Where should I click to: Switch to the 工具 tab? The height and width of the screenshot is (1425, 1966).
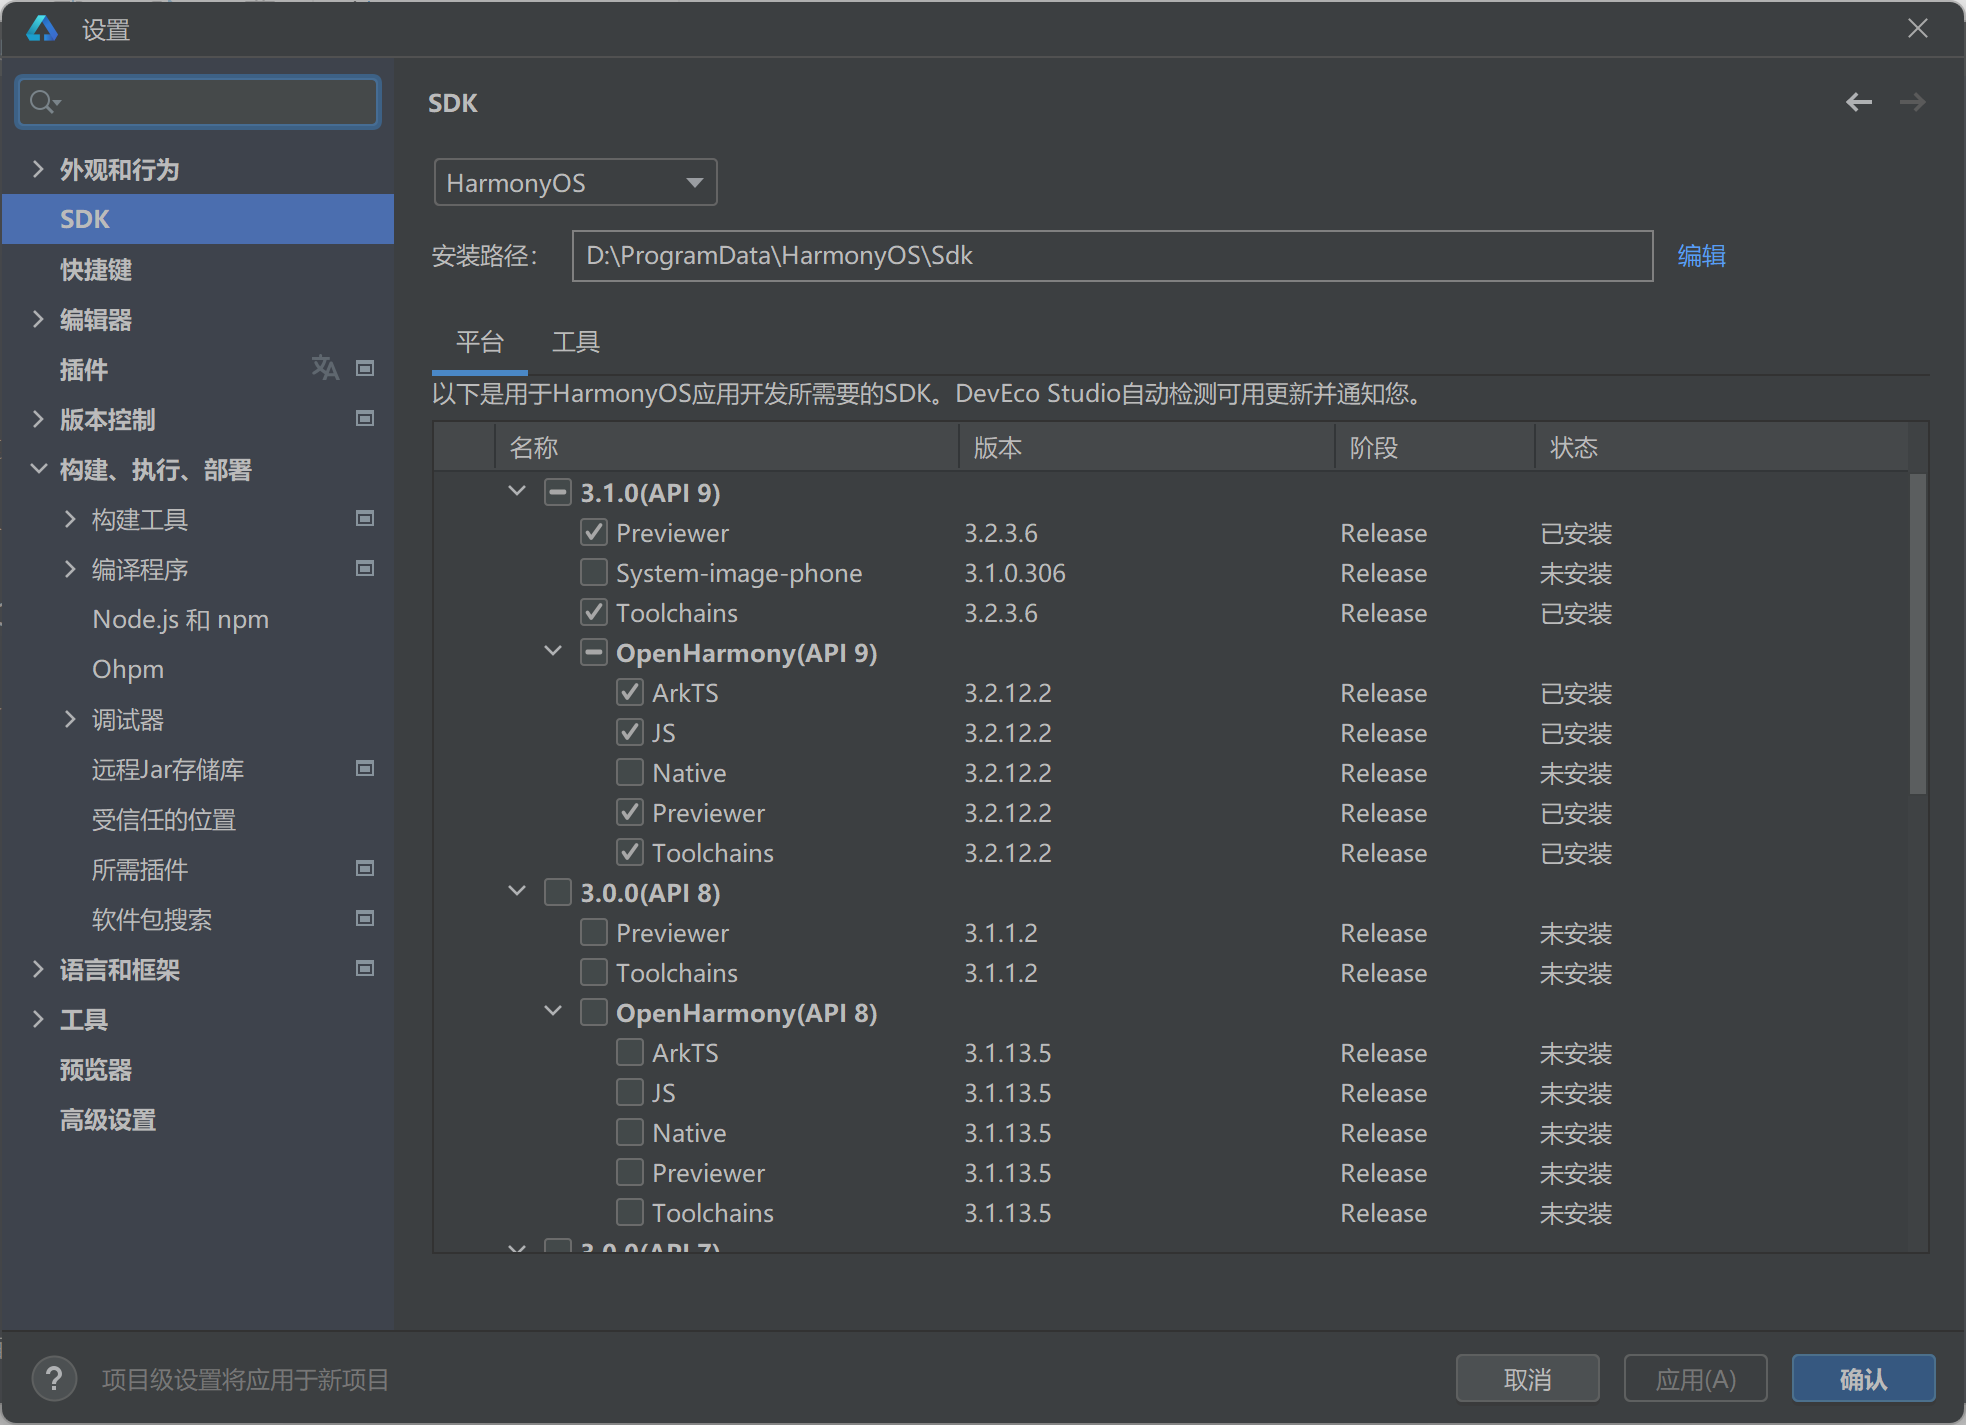[x=576, y=342]
